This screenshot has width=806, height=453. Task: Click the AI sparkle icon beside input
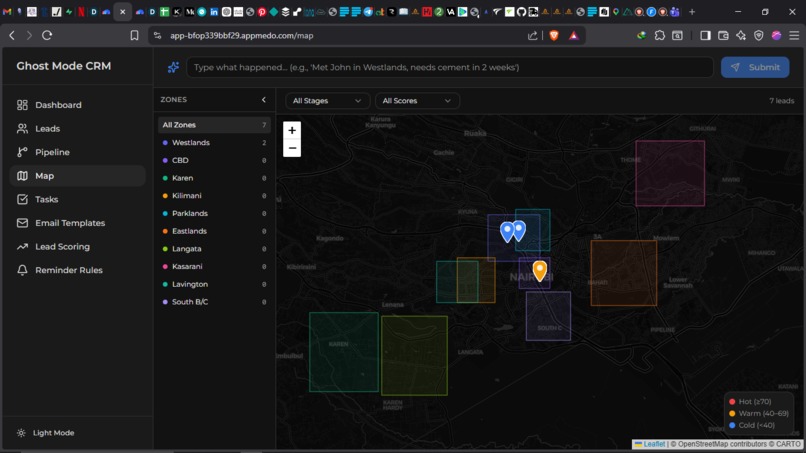(x=173, y=67)
